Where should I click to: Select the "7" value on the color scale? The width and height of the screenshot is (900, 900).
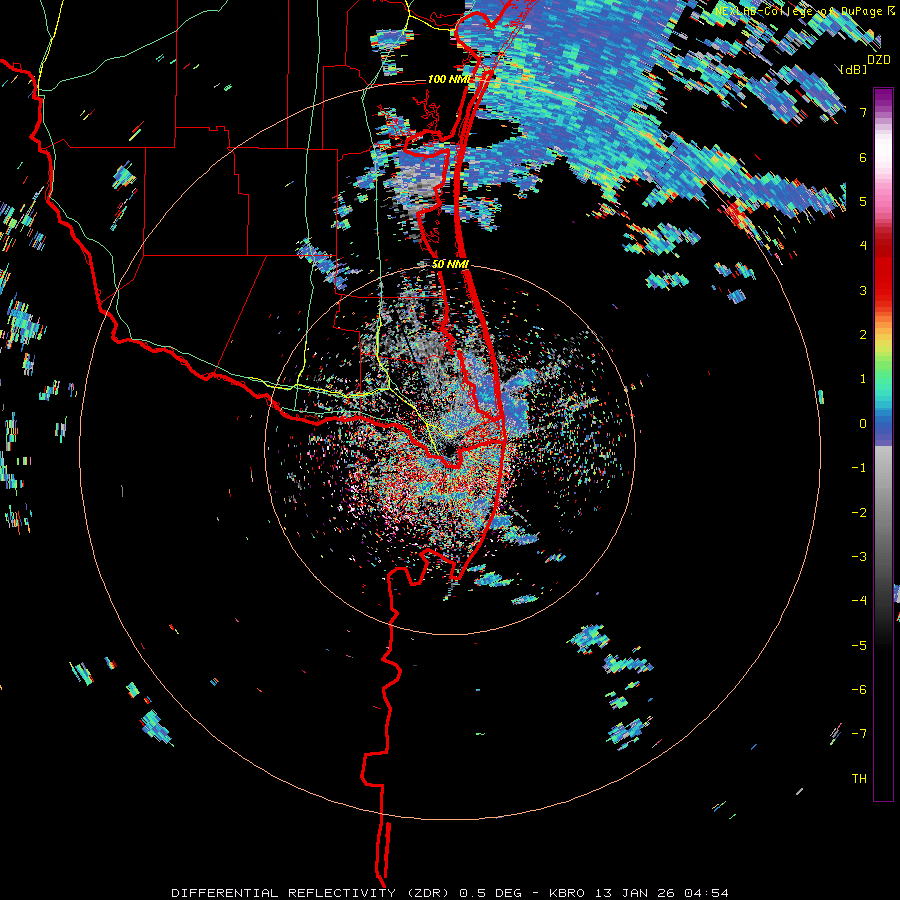pos(863,112)
